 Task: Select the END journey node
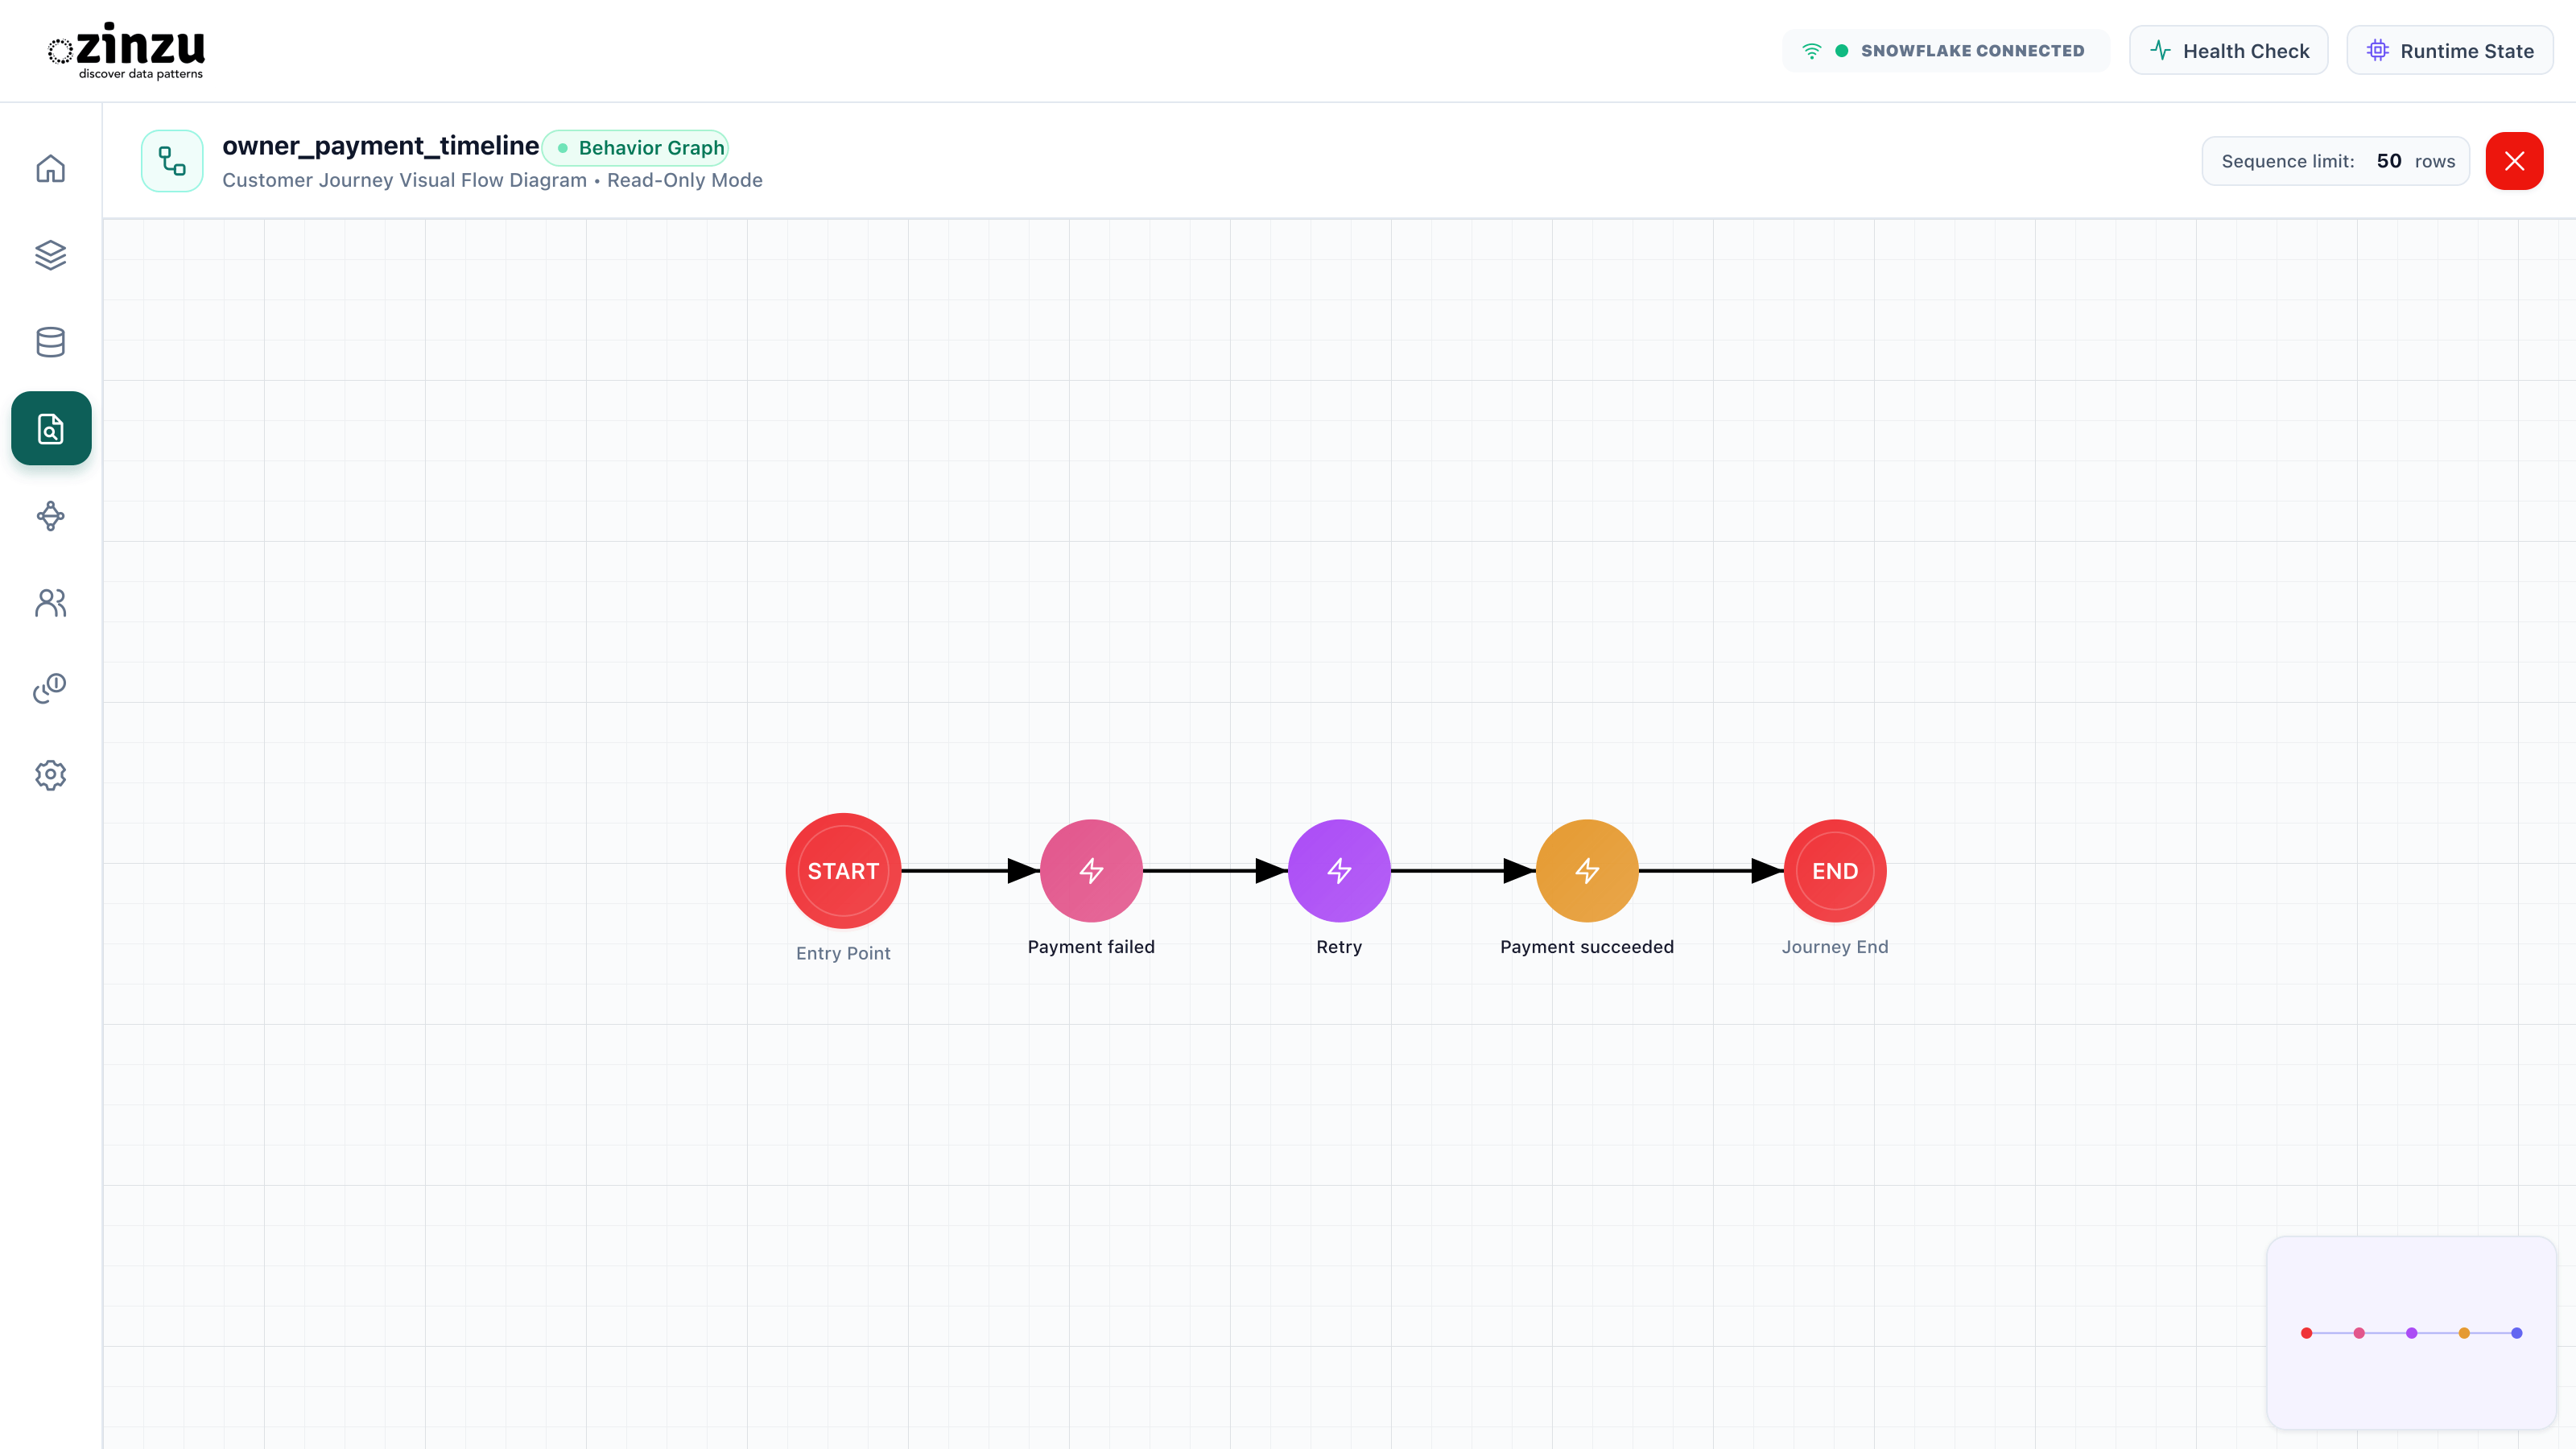(1835, 871)
